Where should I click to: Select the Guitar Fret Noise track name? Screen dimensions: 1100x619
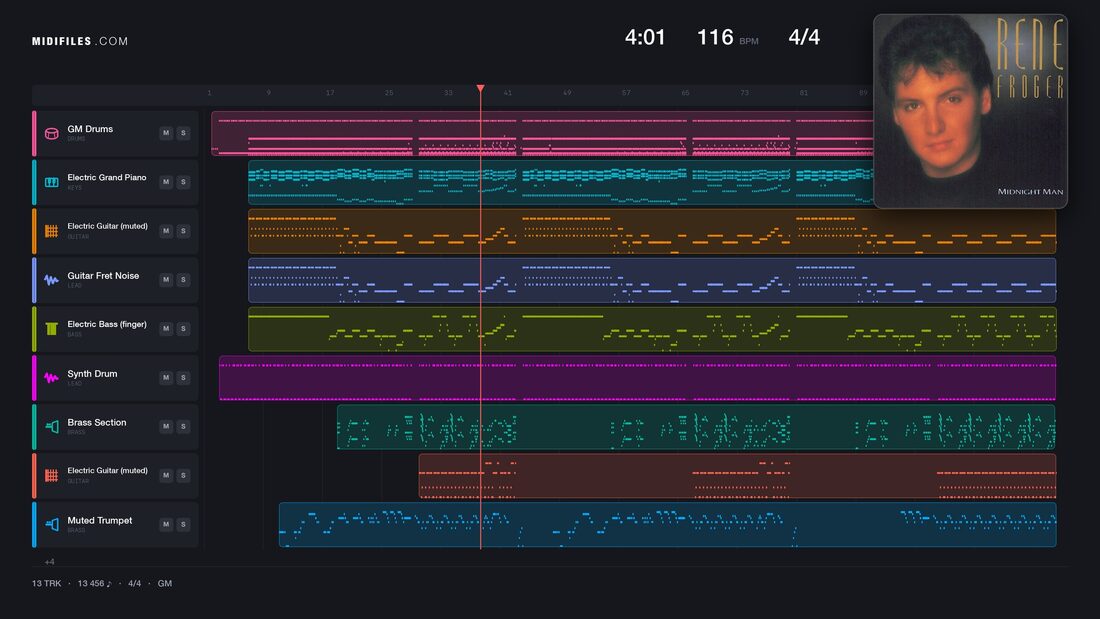pyautogui.click(x=103, y=276)
